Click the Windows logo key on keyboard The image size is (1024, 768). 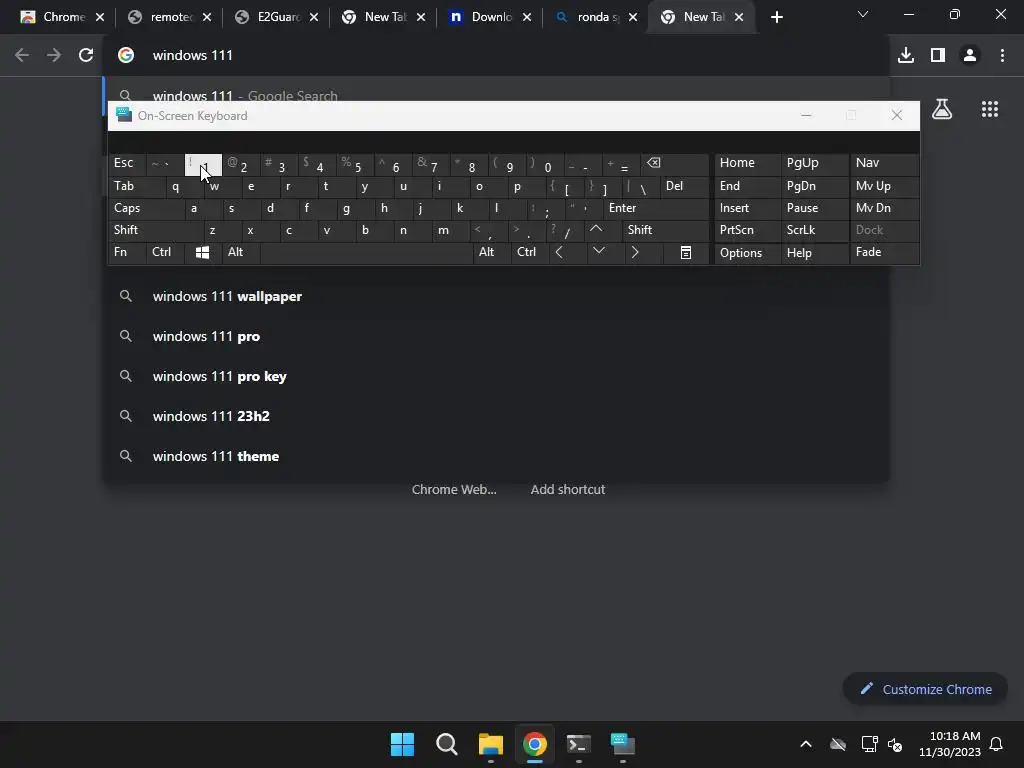pyautogui.click(x=202, y=253)
